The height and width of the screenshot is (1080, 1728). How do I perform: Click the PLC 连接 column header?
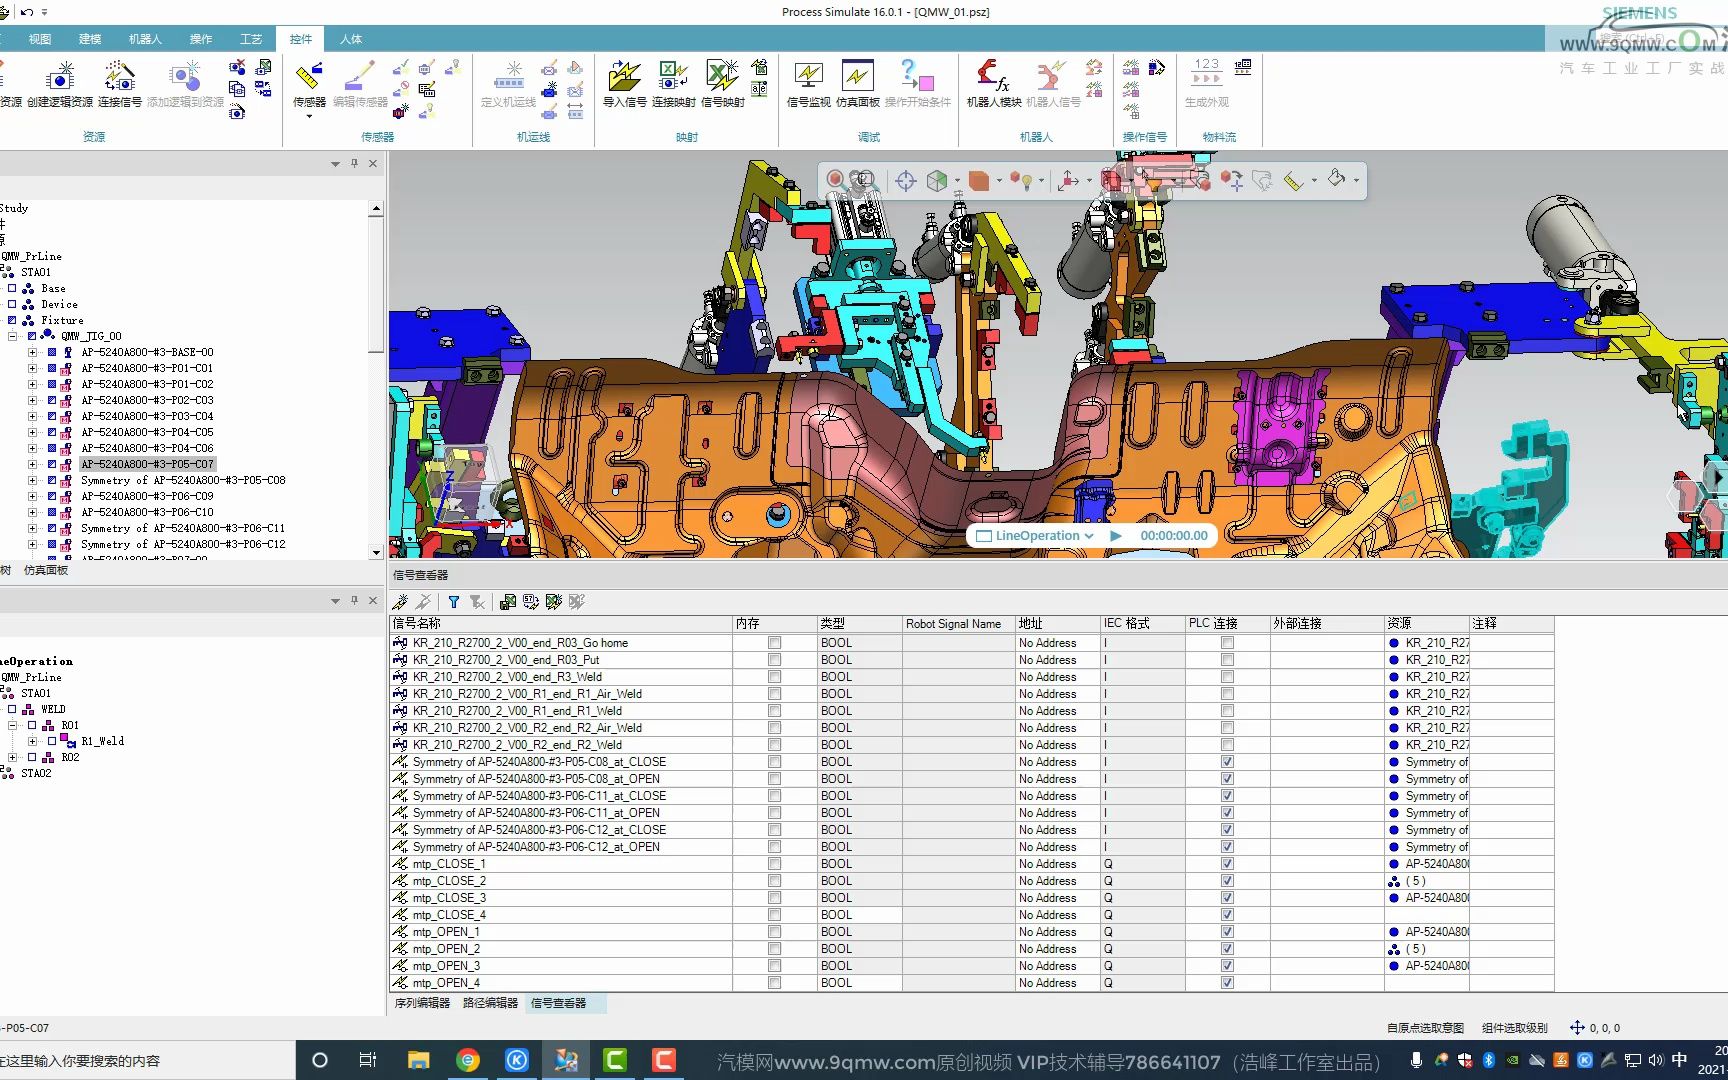[x=1227, y=623]
